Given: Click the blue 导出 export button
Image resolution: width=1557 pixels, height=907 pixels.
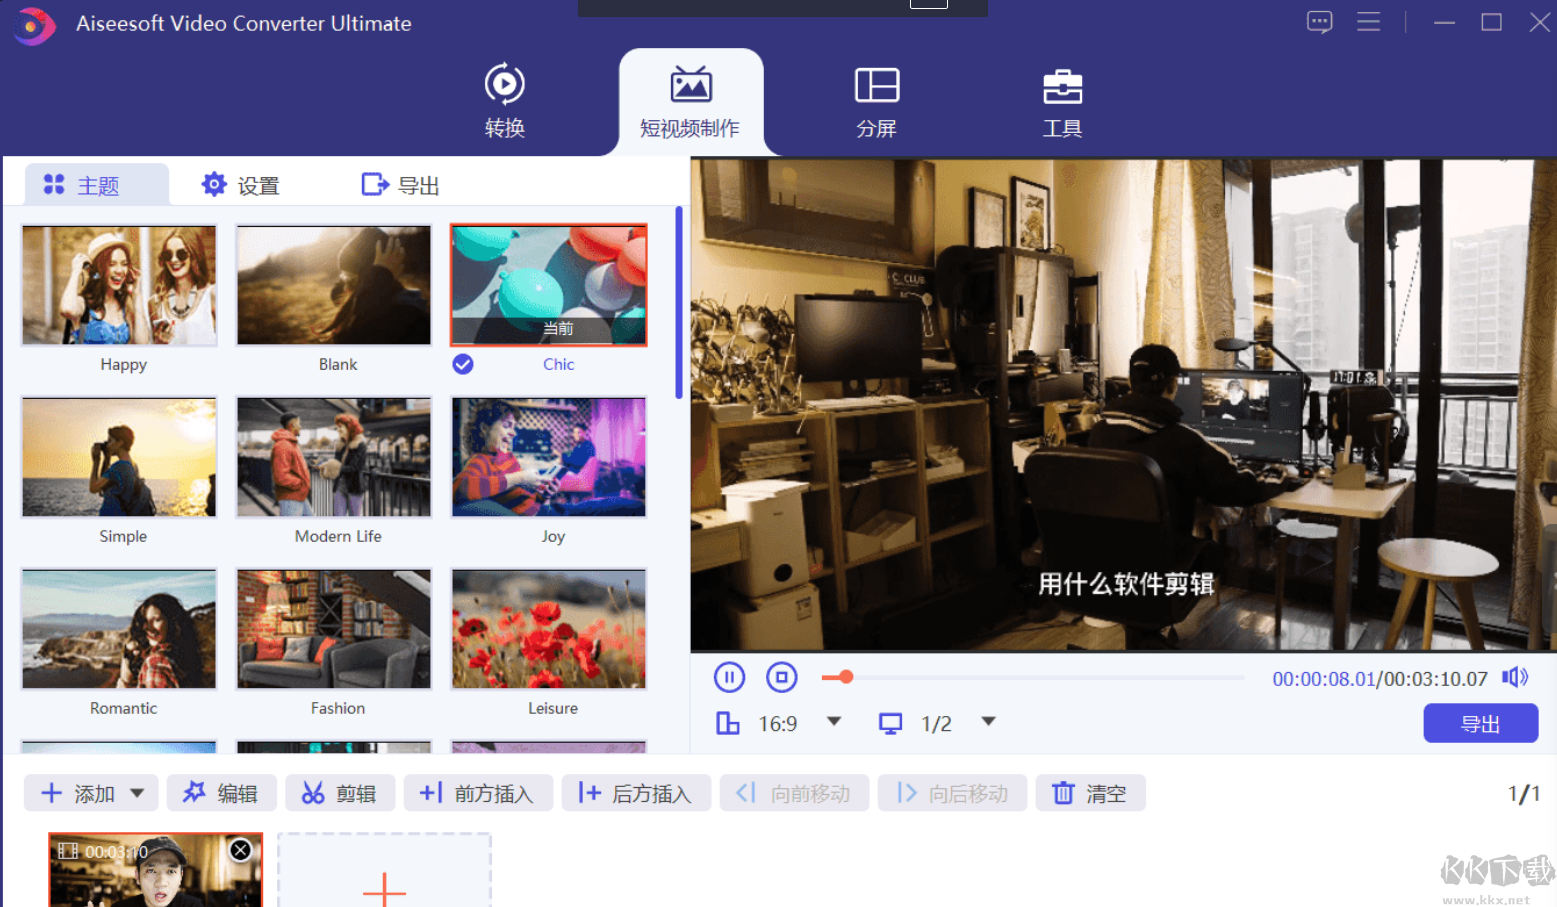Looking at the screenshot, I should point(1480,723).
